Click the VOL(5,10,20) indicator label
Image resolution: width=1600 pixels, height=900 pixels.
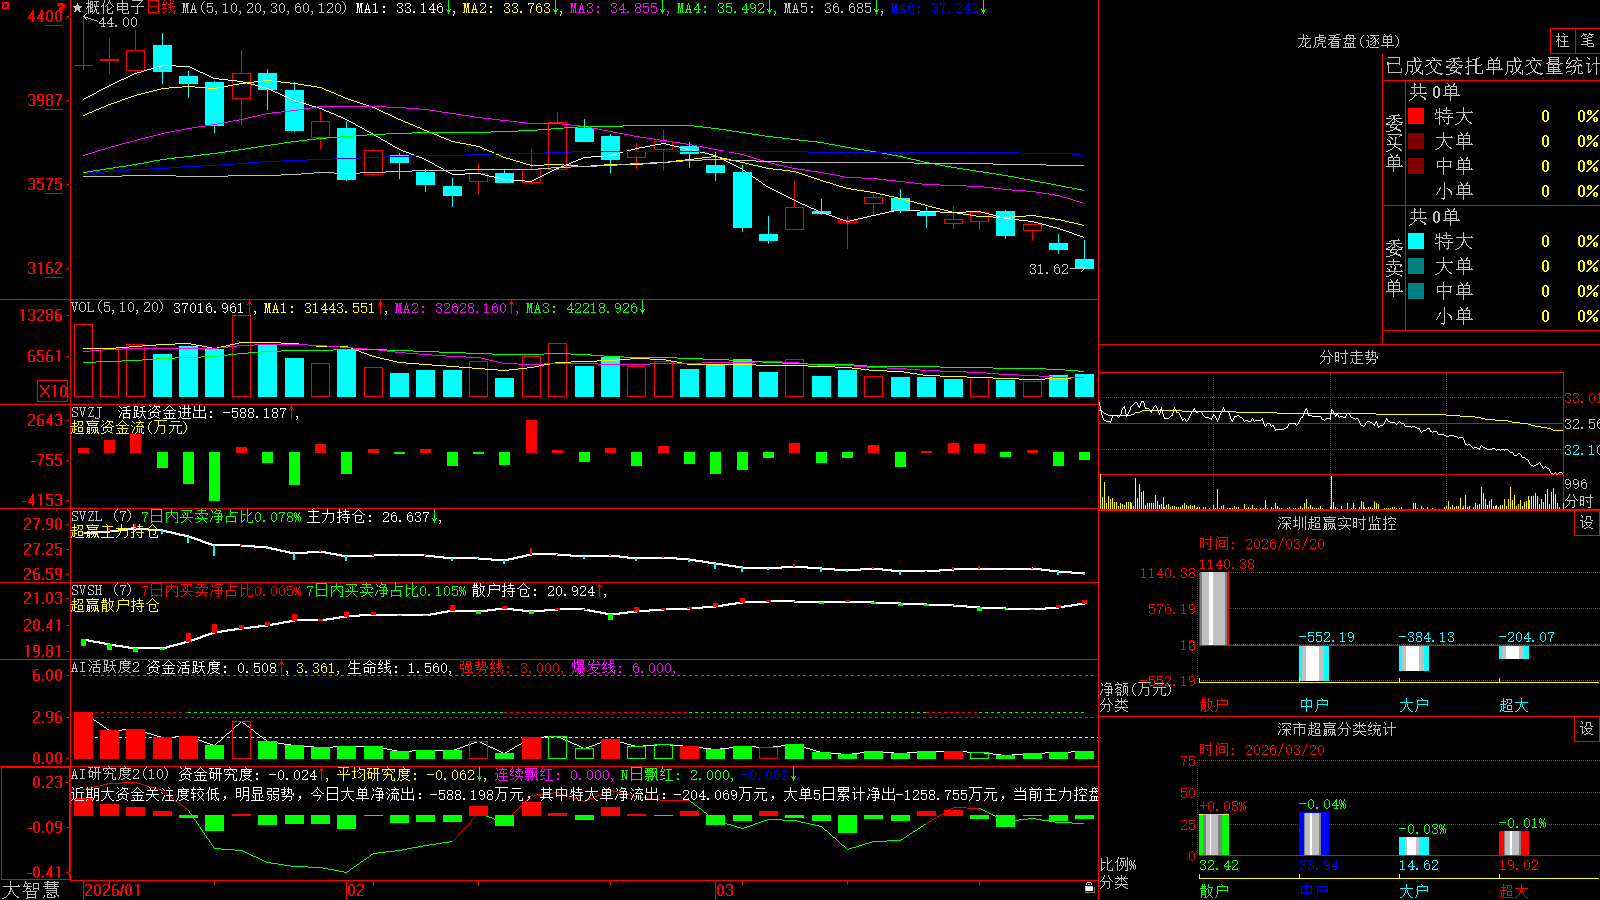click(117, 307)
